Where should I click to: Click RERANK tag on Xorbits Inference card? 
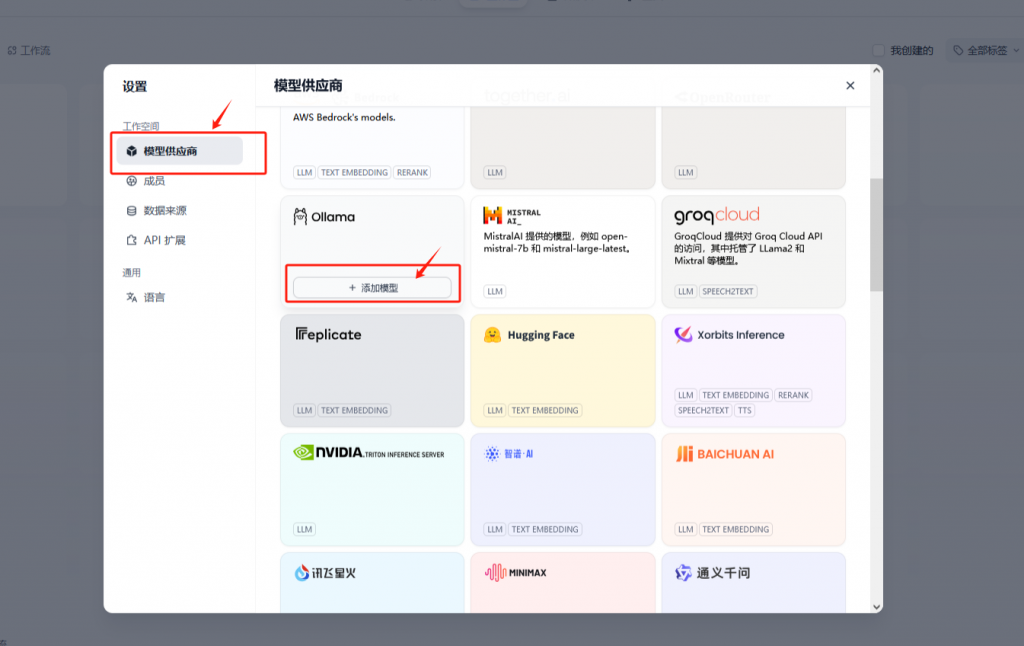coord(793,395)
